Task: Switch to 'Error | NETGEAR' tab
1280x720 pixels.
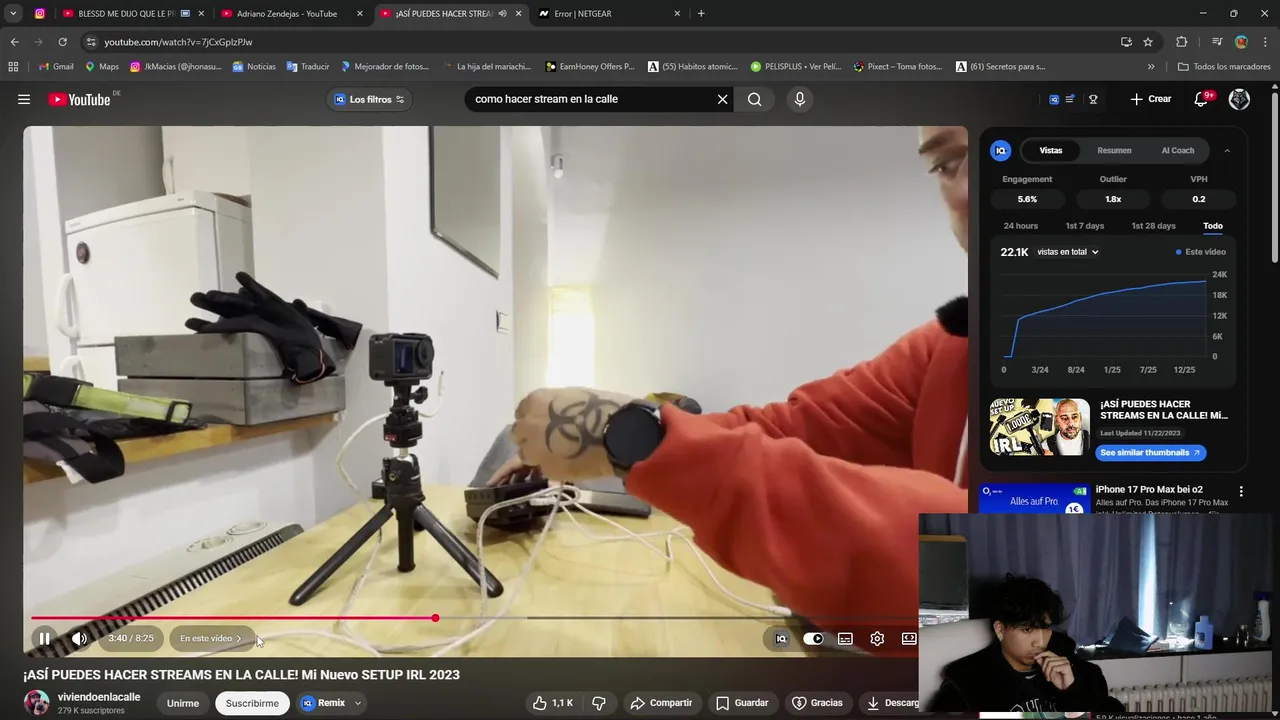Action: [x=609, y=14]
